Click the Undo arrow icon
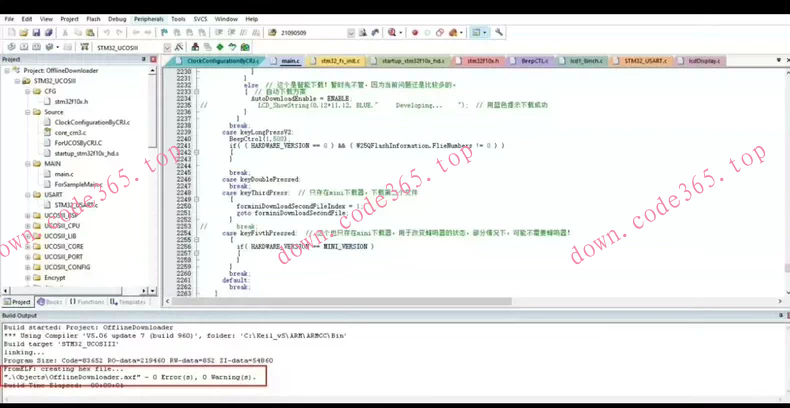790x408 pixels. [106, 33]
